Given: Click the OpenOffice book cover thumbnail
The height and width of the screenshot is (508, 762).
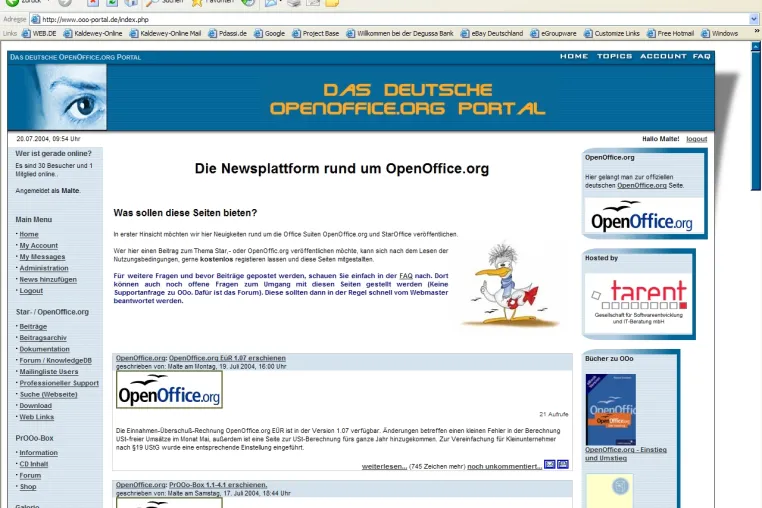Looking at the screenshot, I should pyautogui.click(x=610, y=409).
